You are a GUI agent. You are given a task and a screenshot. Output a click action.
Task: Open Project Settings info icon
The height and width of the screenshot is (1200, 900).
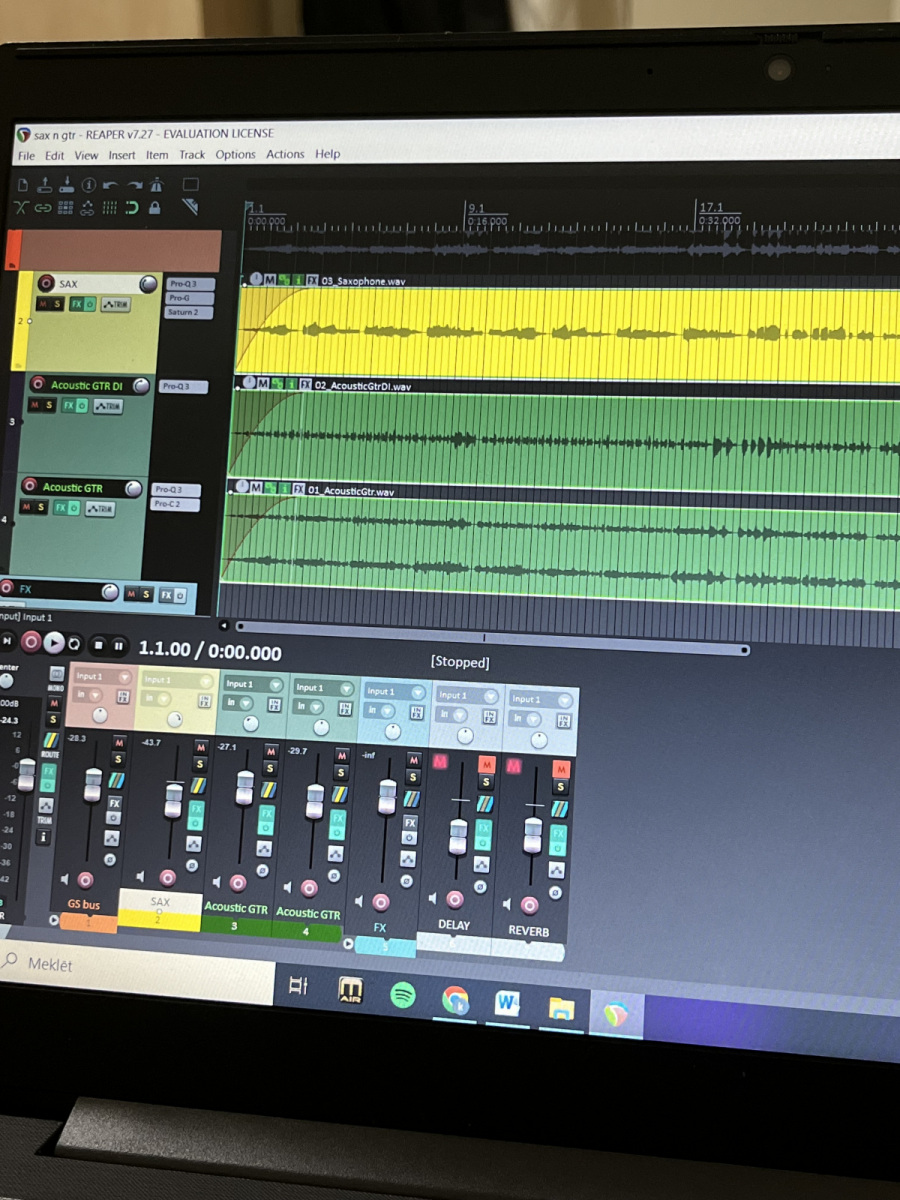[89, 185]
